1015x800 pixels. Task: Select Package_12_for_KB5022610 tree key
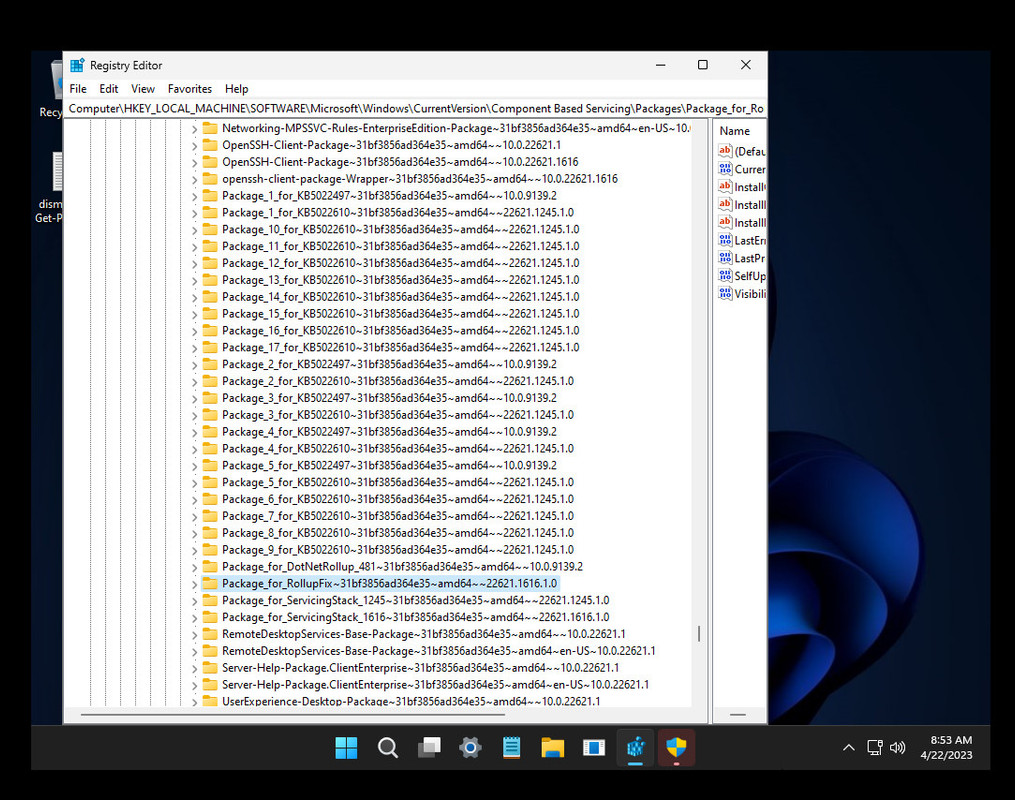click(400, 263)
